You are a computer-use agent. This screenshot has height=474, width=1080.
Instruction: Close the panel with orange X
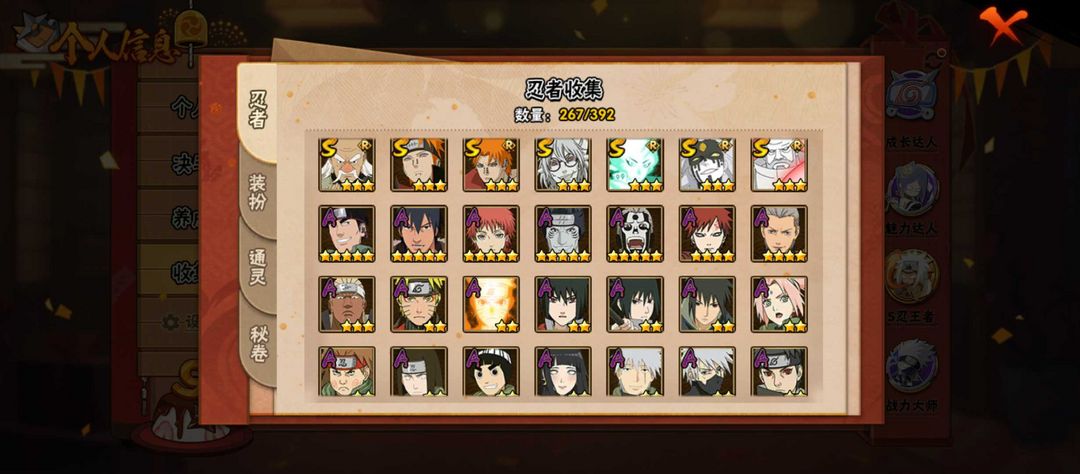(1003, 24)
